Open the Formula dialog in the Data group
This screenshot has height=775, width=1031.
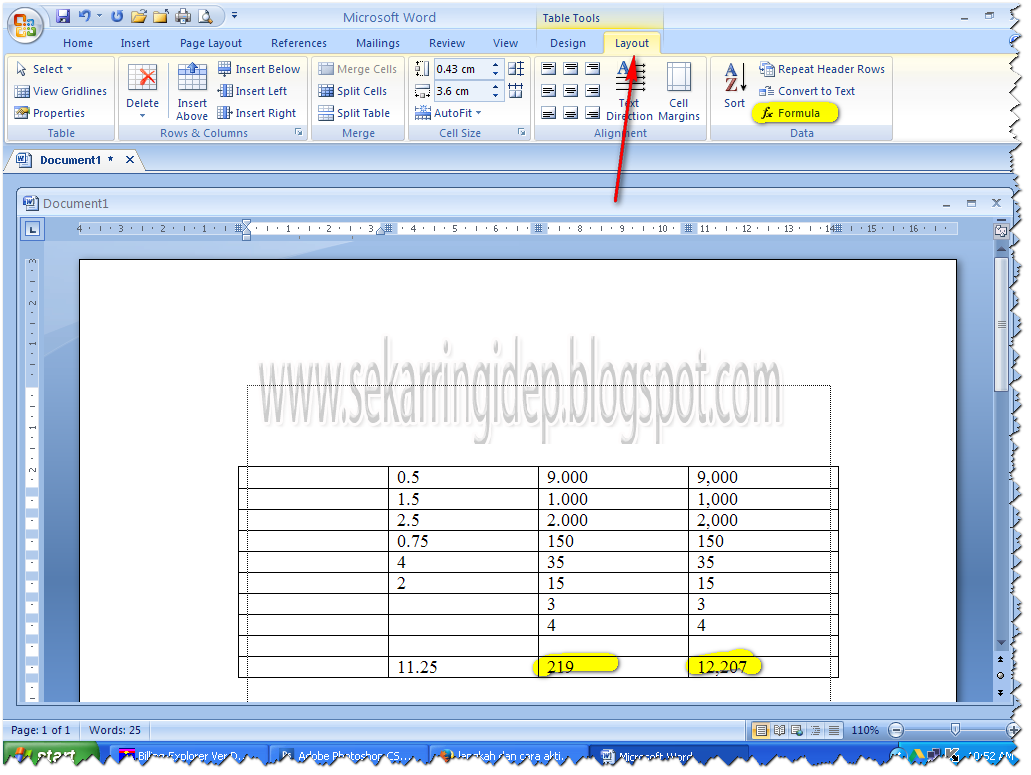[x=795, y=113]
